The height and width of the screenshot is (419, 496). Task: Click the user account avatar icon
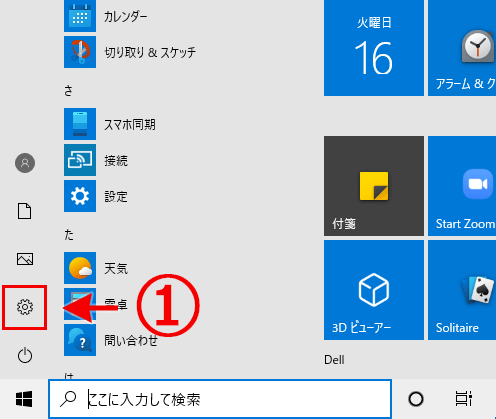point(25,163)
